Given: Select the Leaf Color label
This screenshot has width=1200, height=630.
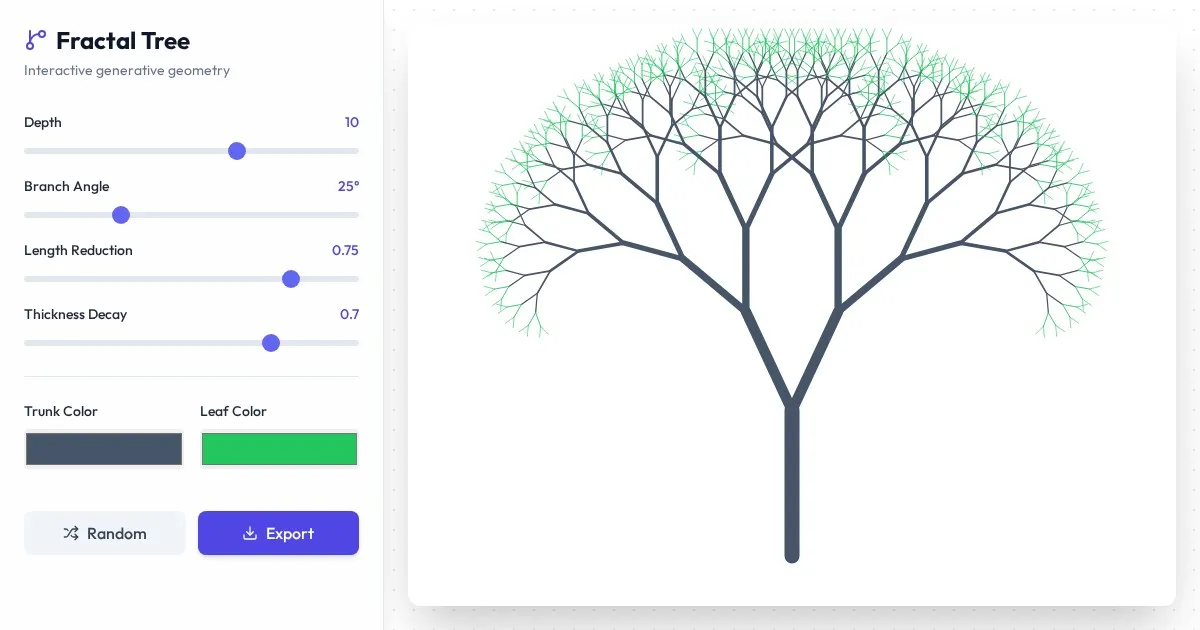Looking at the screenshot, I should coord(233,411).
